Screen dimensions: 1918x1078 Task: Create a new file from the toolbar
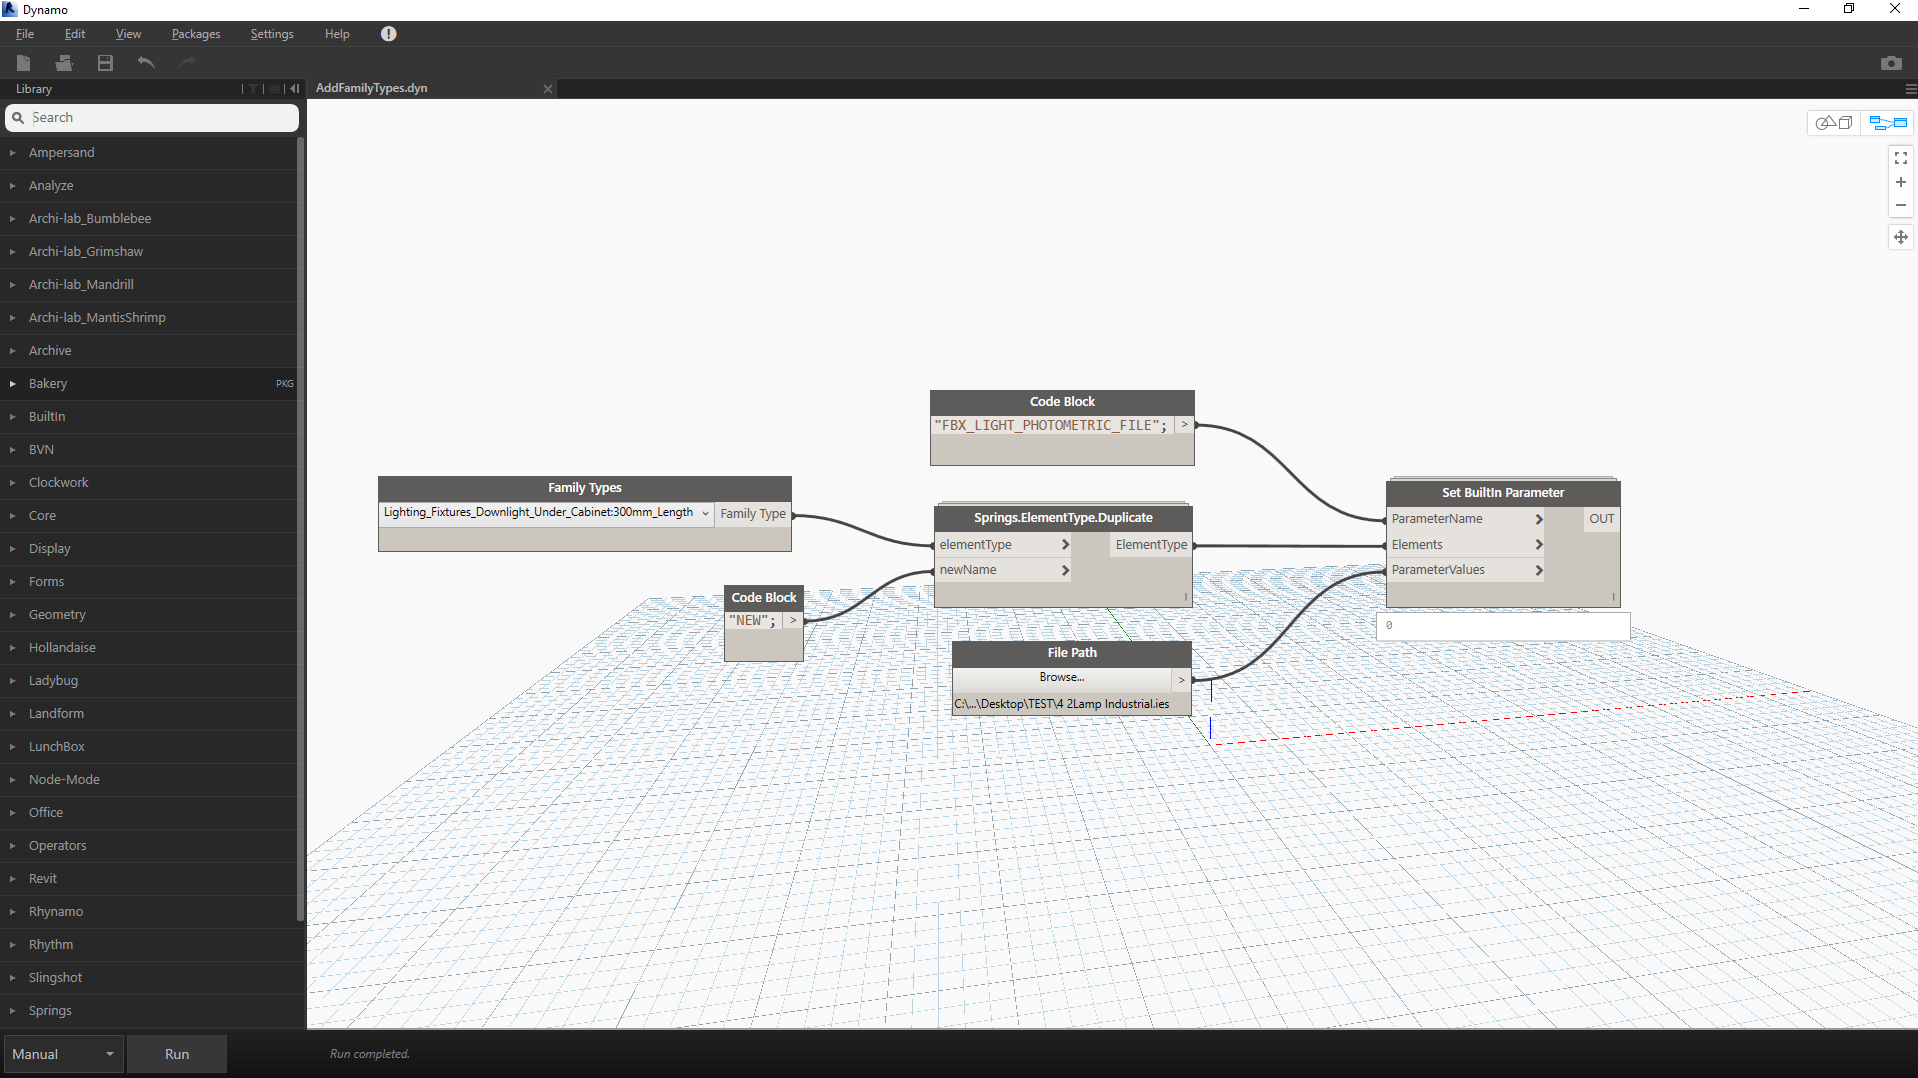pos(24,63)
